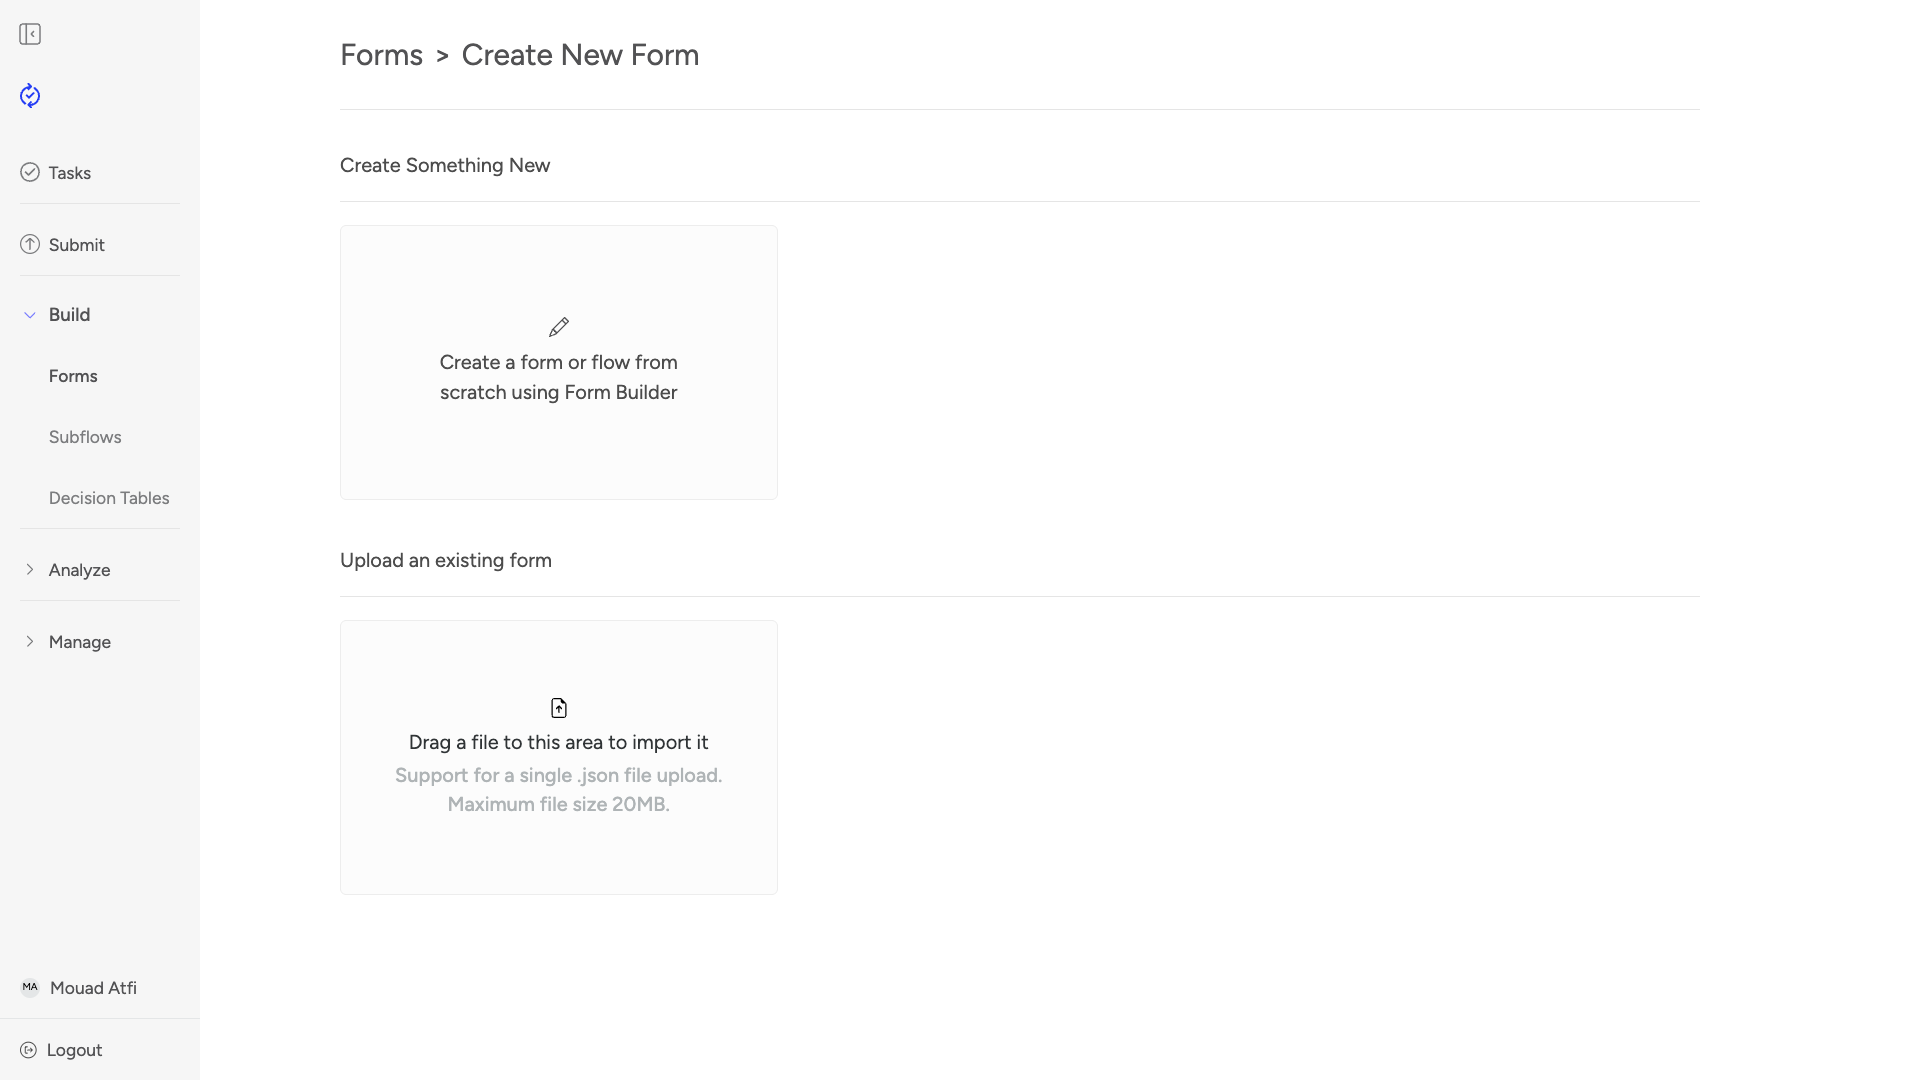The image size is (1920, 1080).
Task: Open the Mouad Atfi user profile
Action: click(x=93, y=988)
